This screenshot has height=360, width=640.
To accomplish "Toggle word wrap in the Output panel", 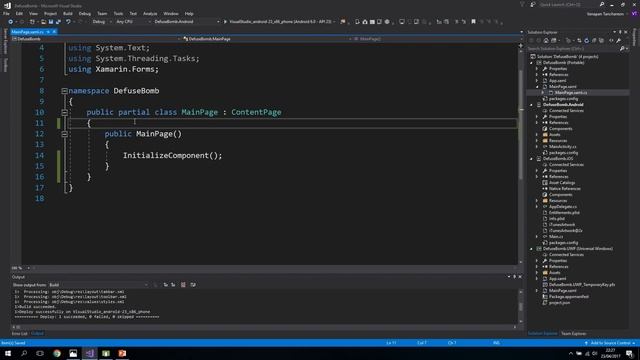I will (193, 284).
